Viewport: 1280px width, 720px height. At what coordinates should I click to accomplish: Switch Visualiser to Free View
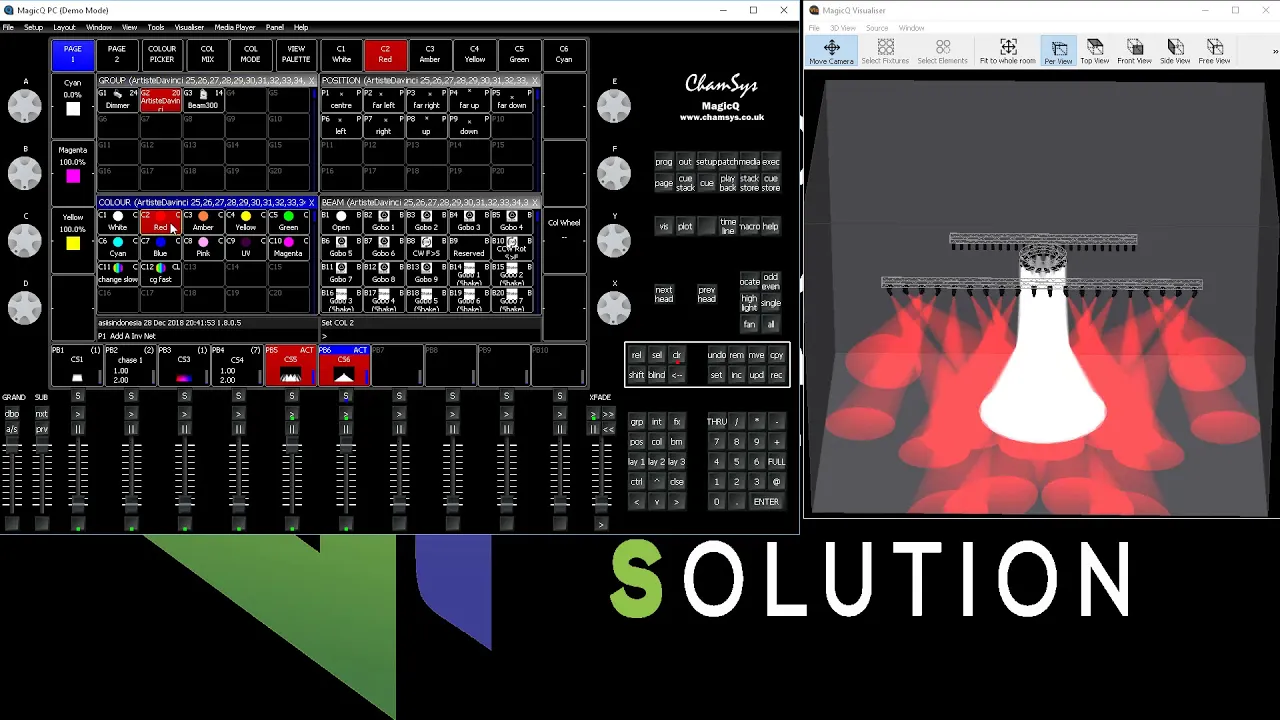click(1214, 51)
